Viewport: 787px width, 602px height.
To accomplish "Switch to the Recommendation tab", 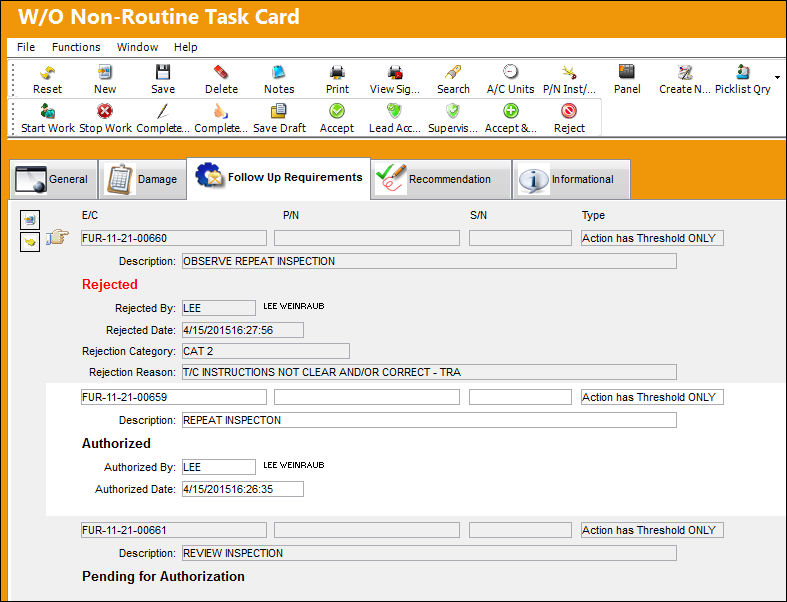I will [x=441, y=179].
